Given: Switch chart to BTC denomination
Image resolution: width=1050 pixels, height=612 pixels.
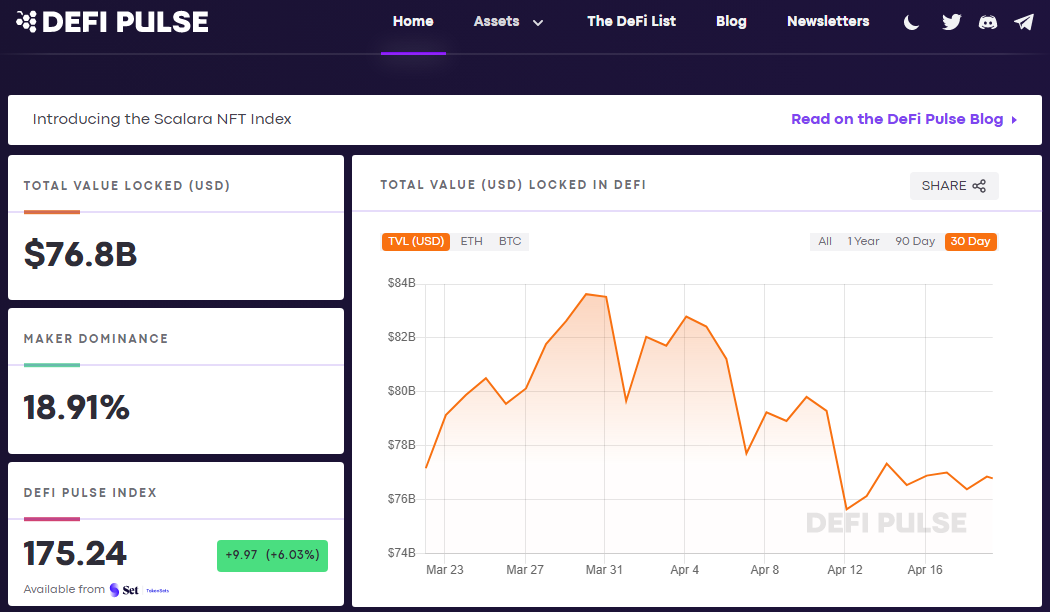Looking at the screenshot, I should pyautogui.click(x=510, y=242).
